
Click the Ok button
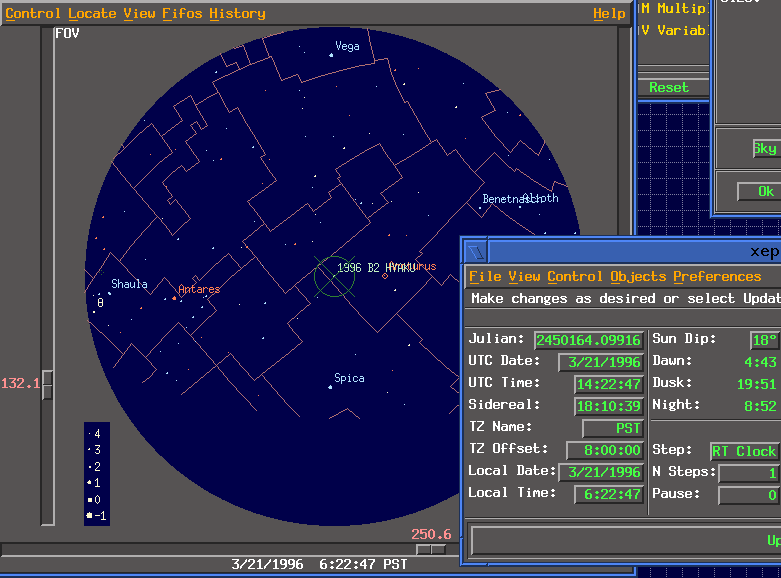[x=759, y=192]
